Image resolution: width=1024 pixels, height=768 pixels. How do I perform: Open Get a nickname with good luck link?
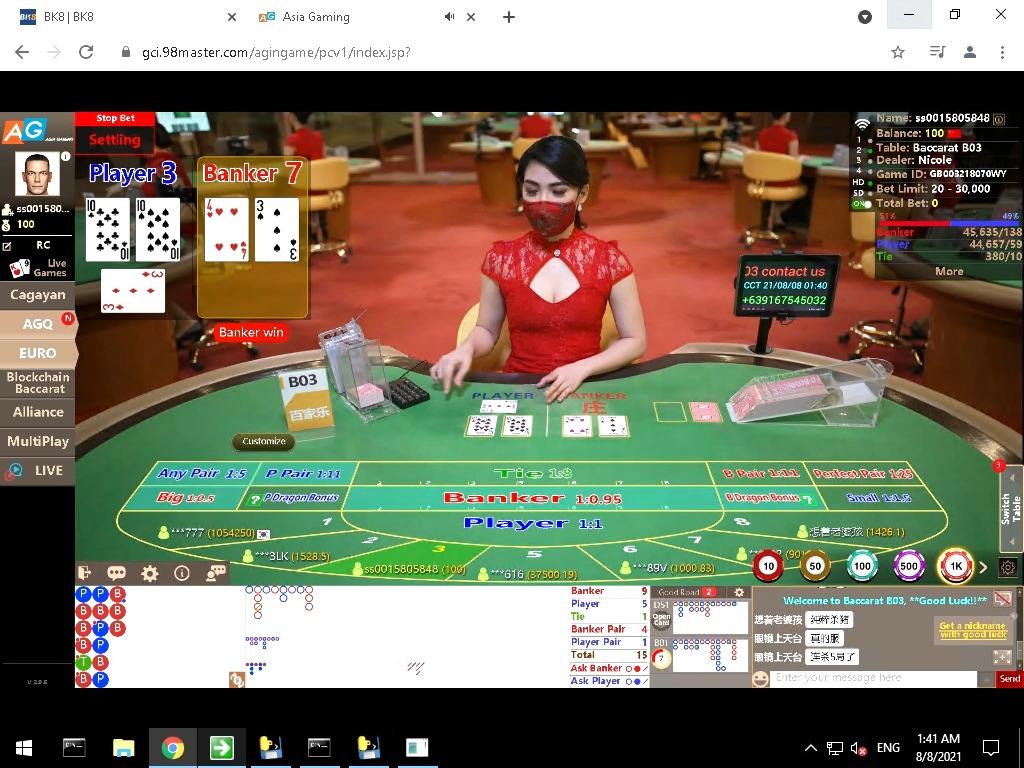coord(972,630)
